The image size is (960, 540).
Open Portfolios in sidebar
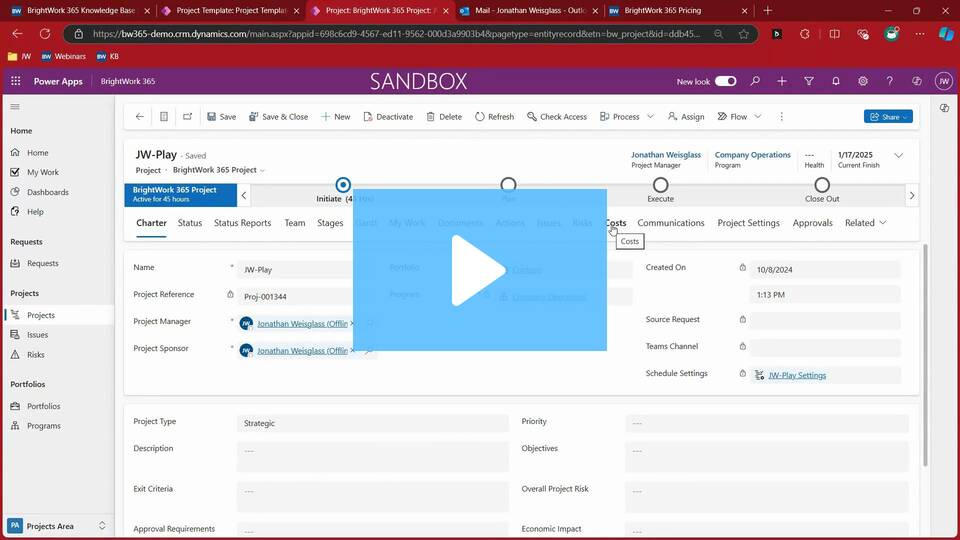coord(43,406)
